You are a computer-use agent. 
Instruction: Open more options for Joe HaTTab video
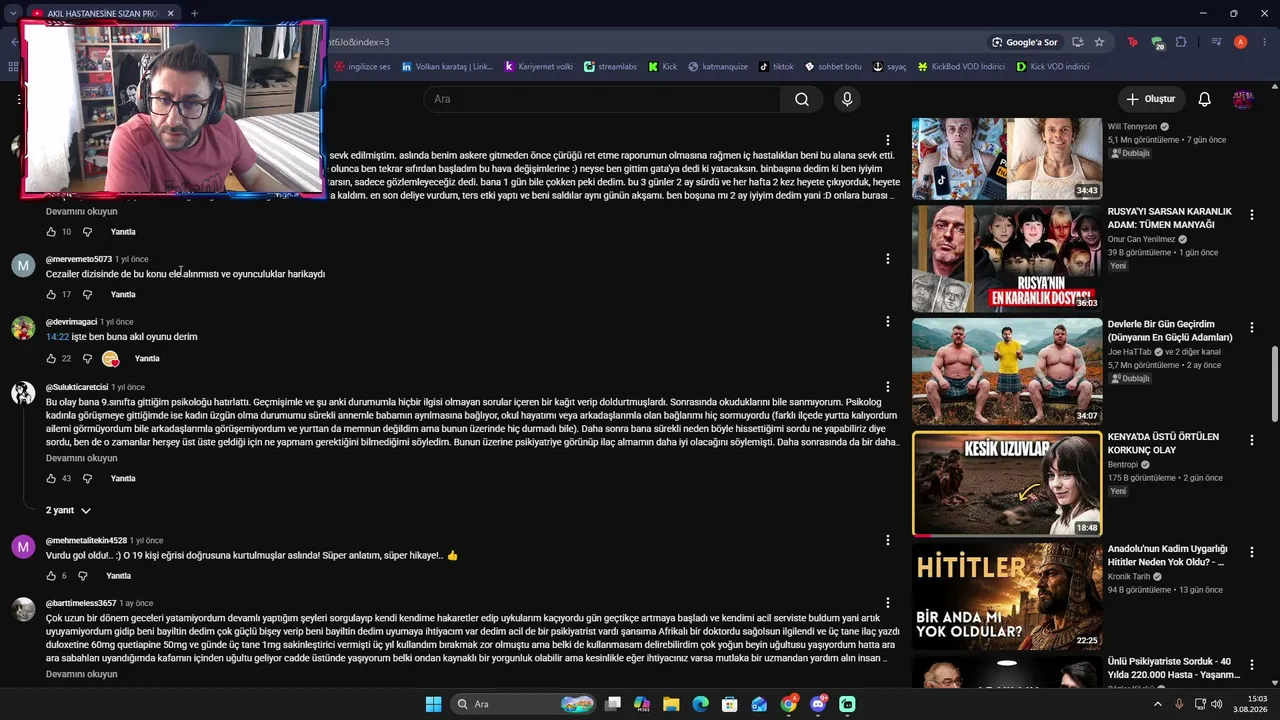(1251, 327)
